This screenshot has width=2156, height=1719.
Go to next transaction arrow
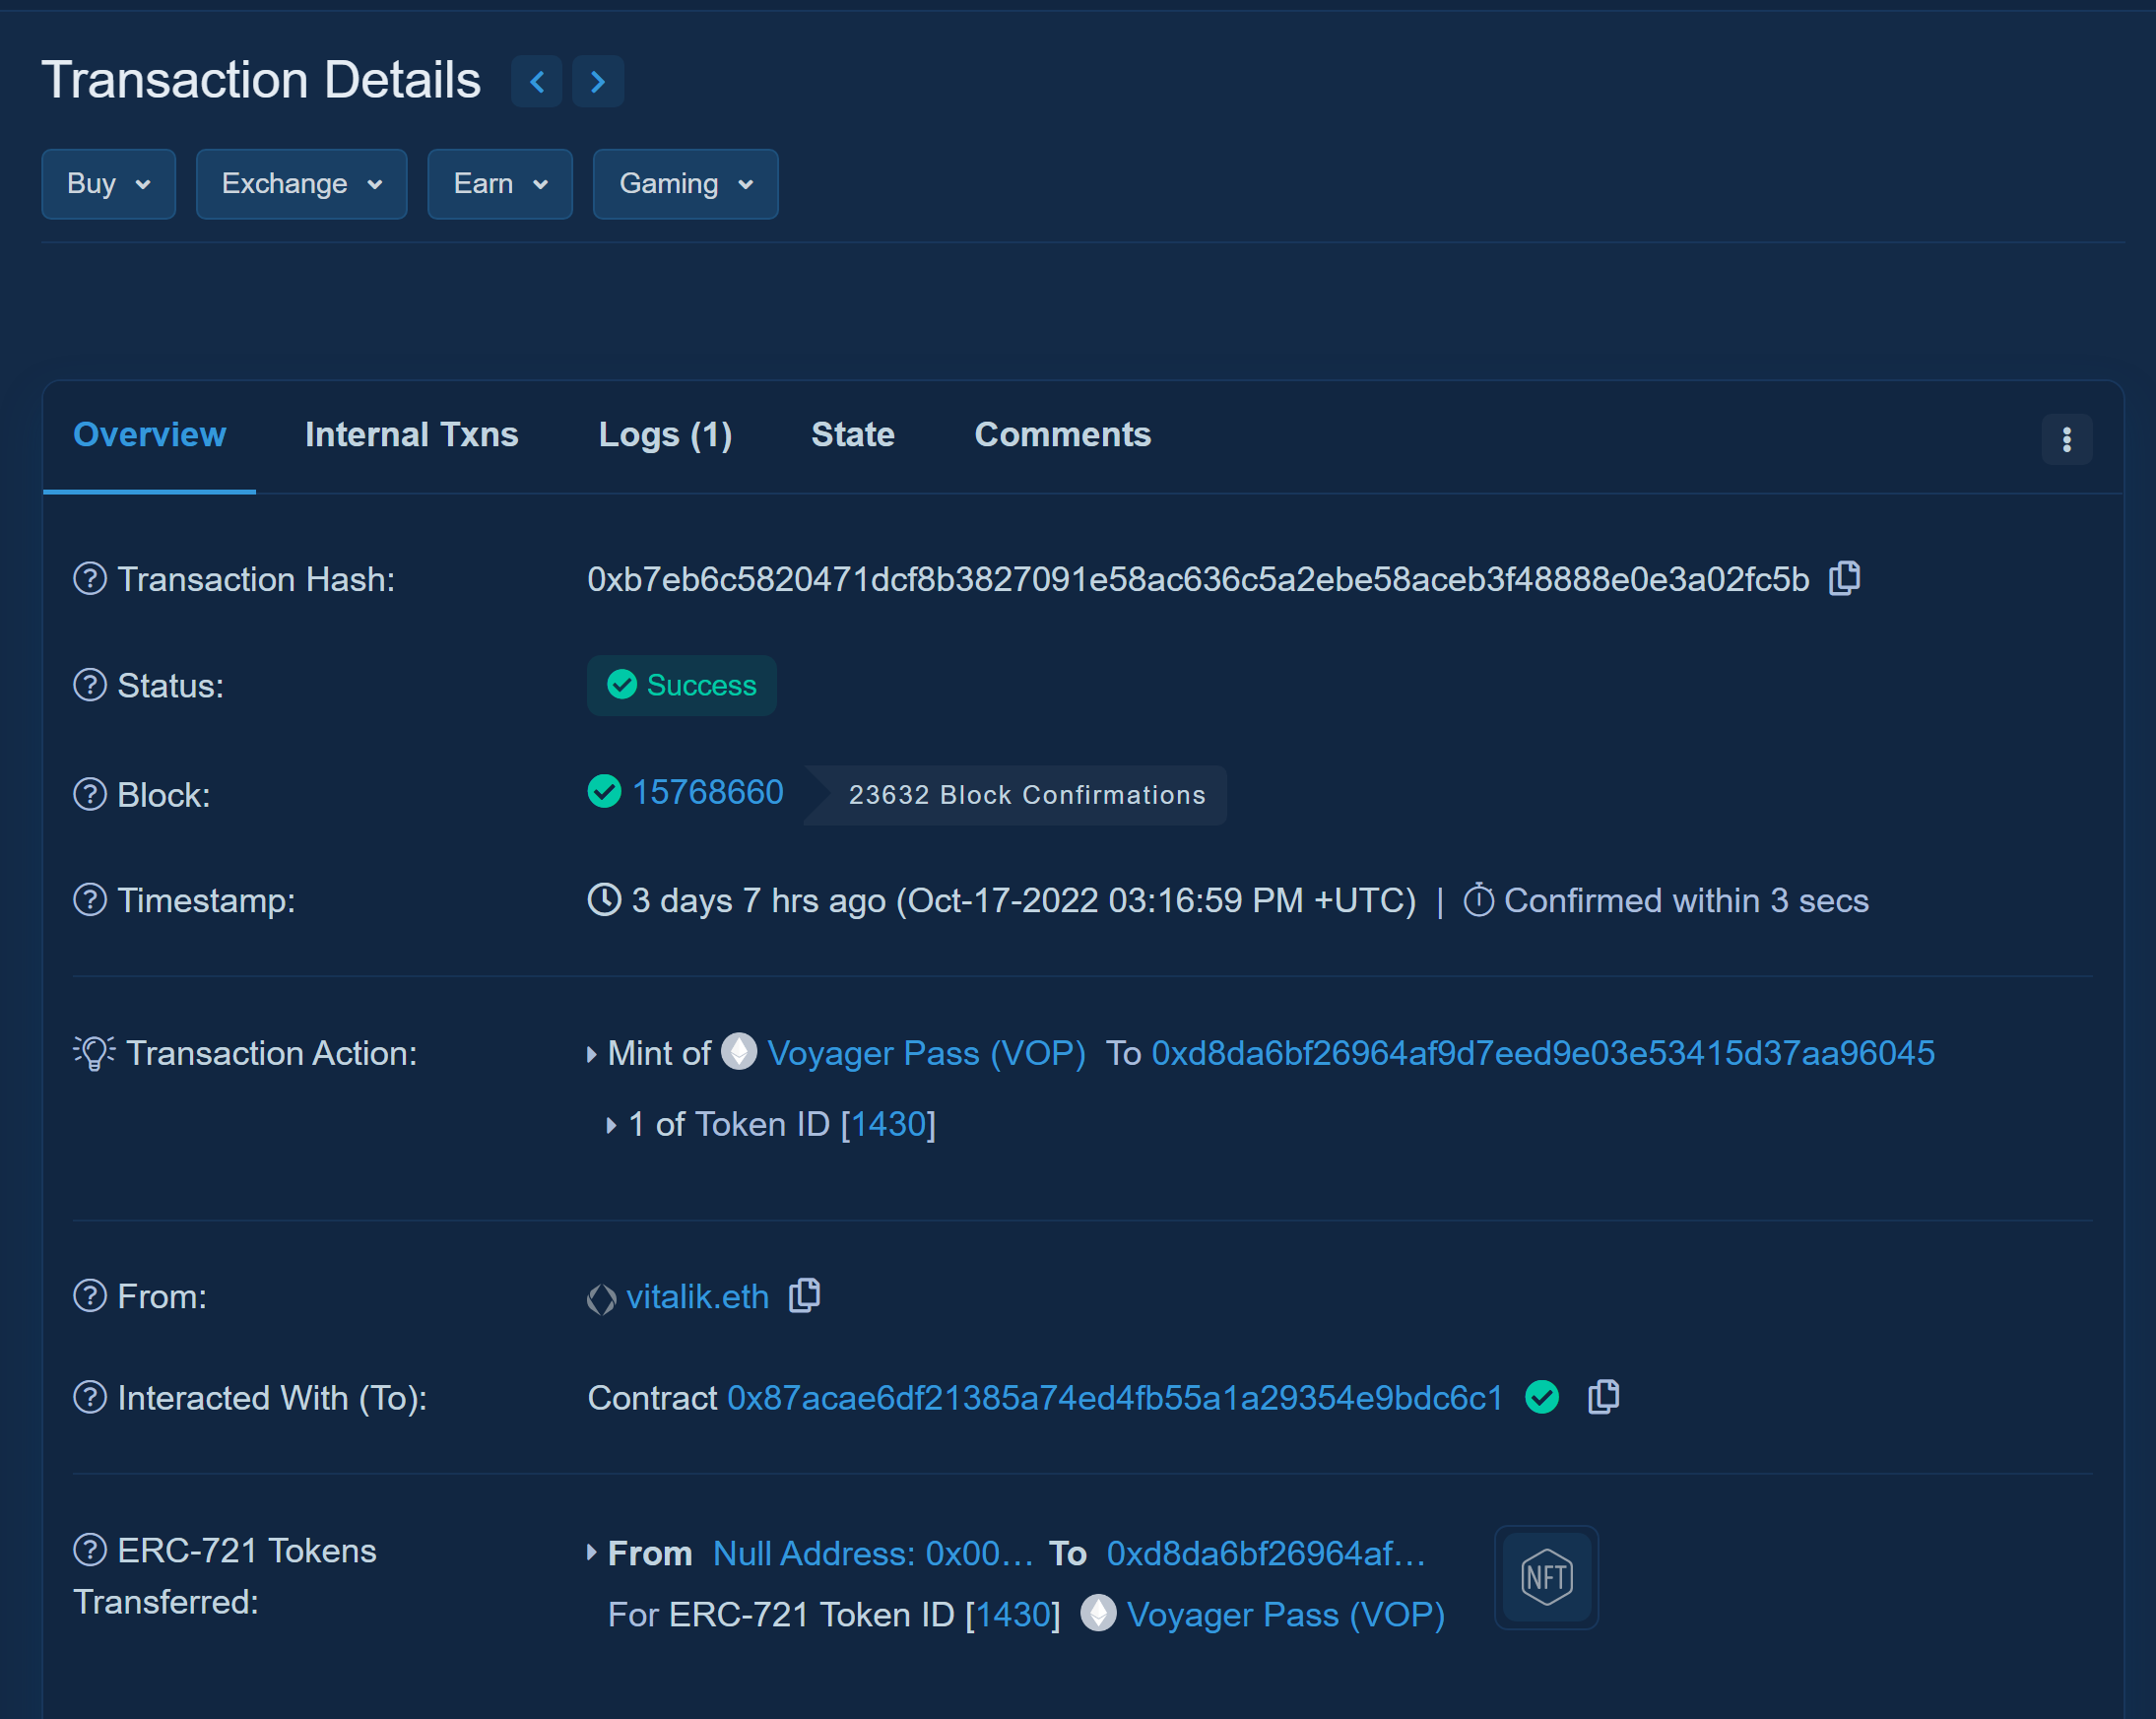click(598, 81)
